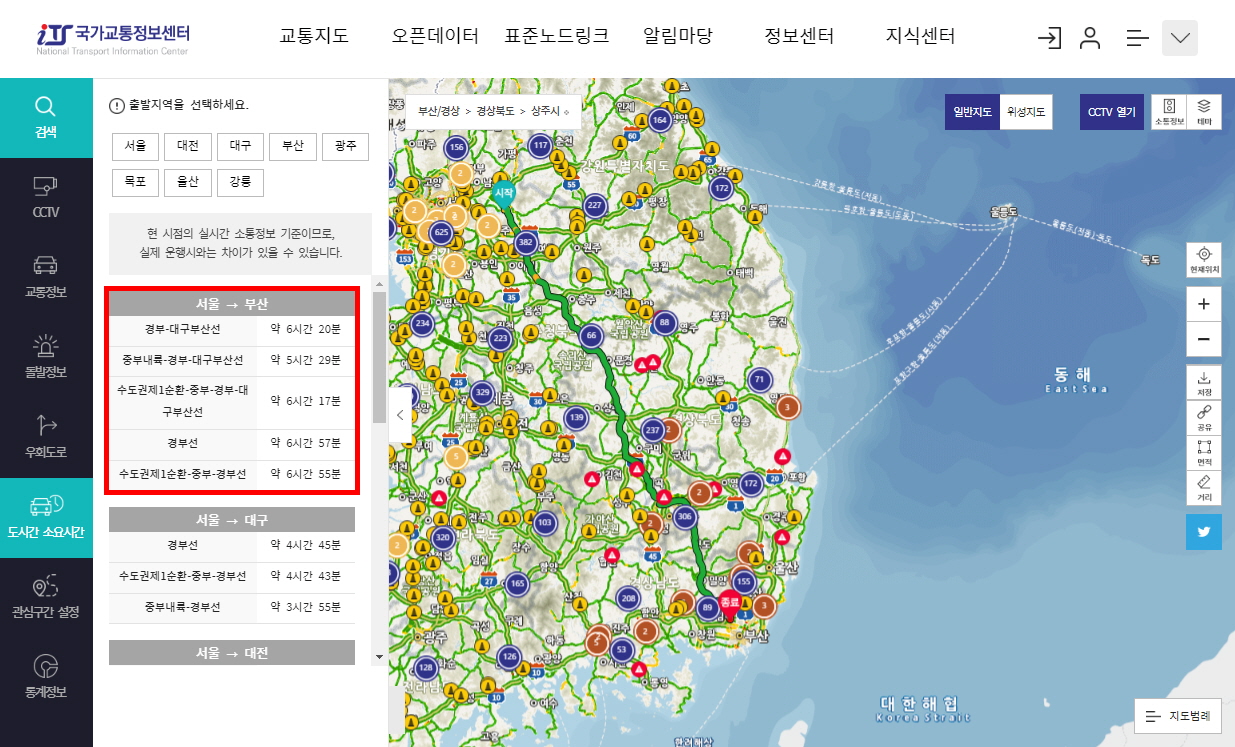Select 목포 departure region button
The width and height of the screenshot is (1235, 747).
tap(135, 182)
